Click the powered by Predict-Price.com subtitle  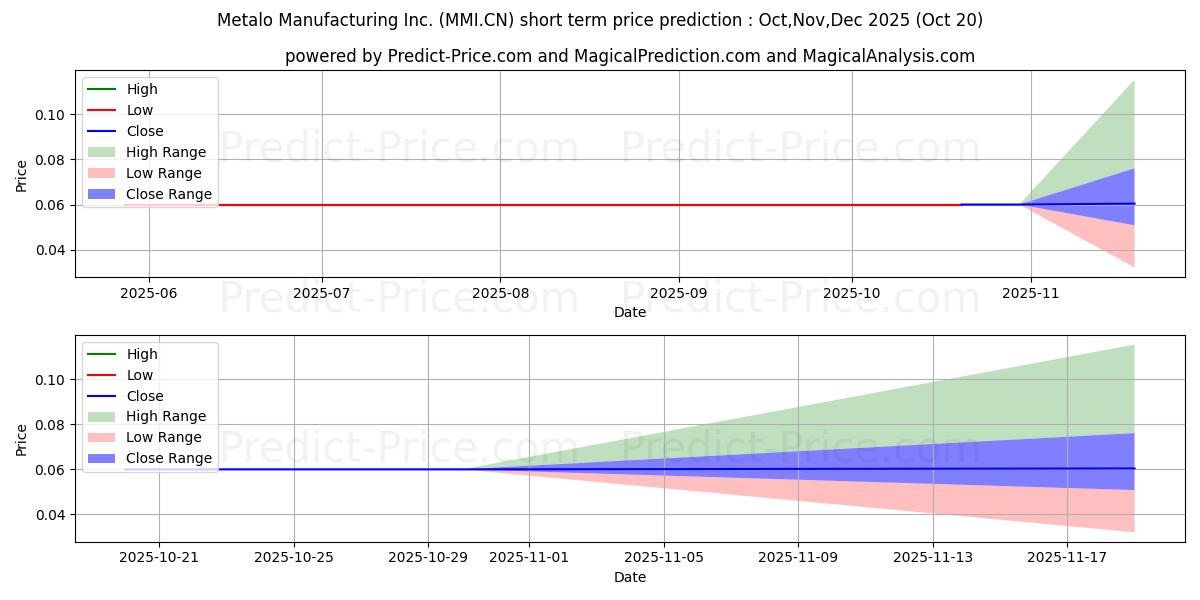(x=629, y=56)
